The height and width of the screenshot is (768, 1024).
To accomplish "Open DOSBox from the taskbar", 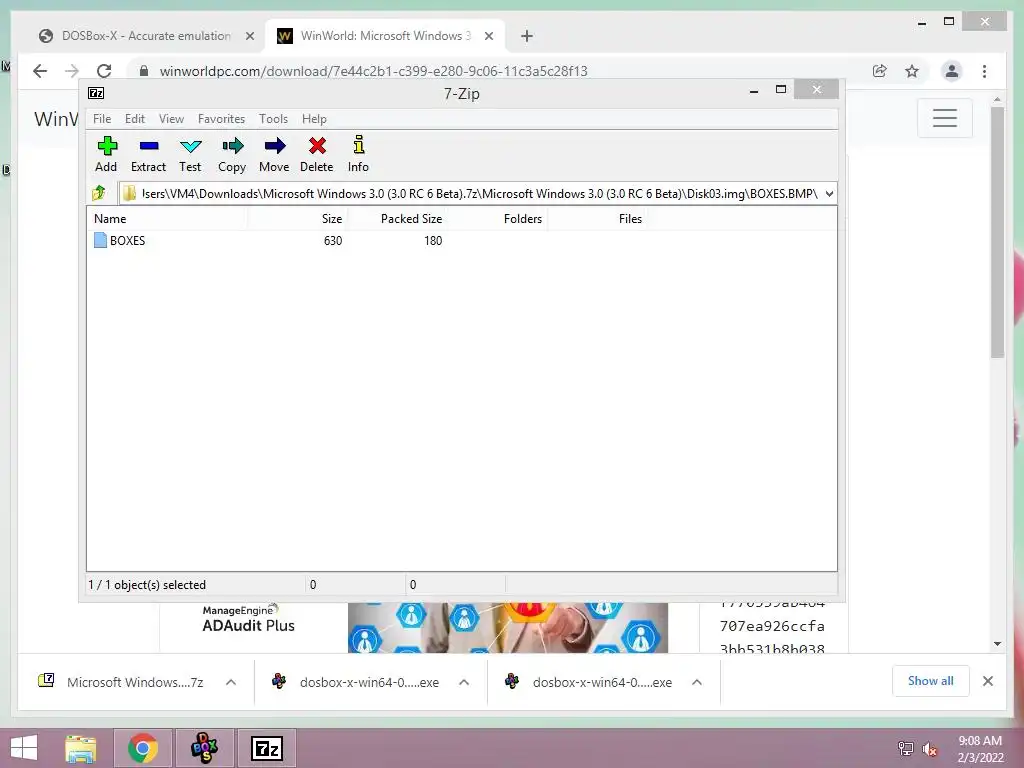I will (204, 748).
